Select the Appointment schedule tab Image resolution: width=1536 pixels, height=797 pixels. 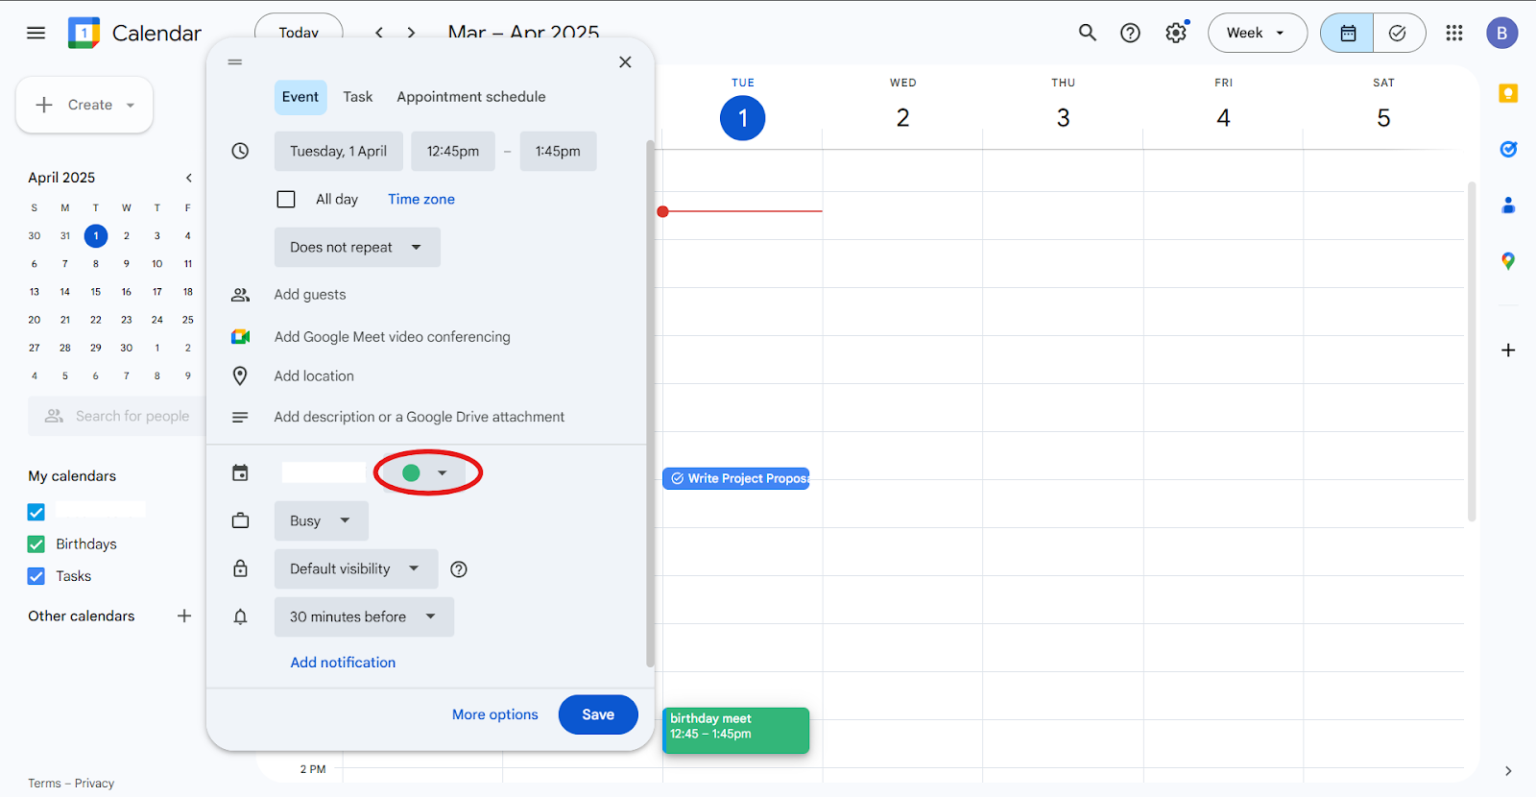pyautogui.click(x=471, y=96)
